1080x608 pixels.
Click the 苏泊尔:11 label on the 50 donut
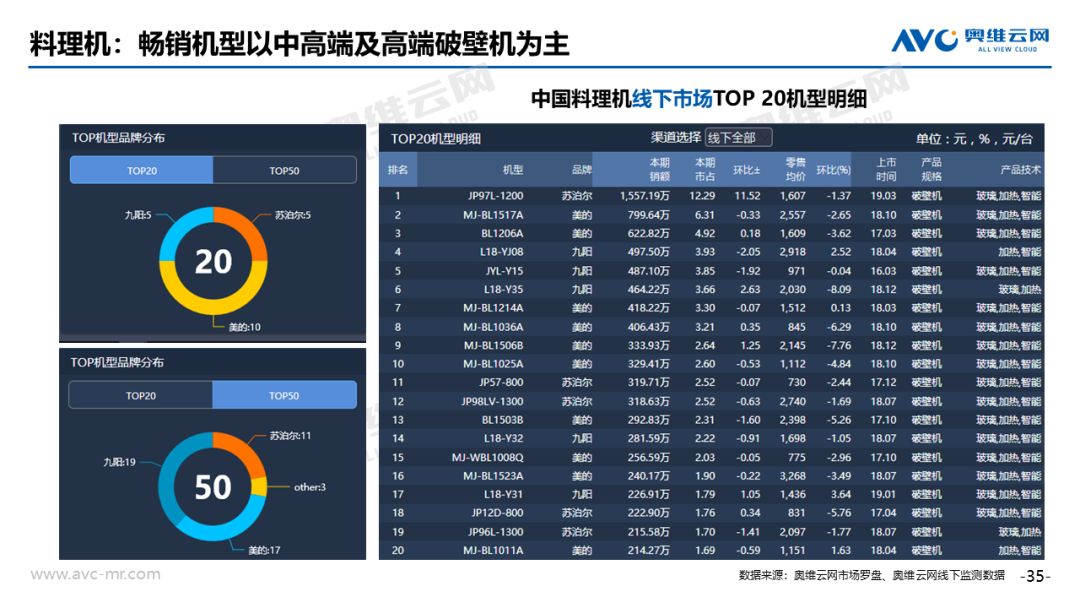point(290,436)
